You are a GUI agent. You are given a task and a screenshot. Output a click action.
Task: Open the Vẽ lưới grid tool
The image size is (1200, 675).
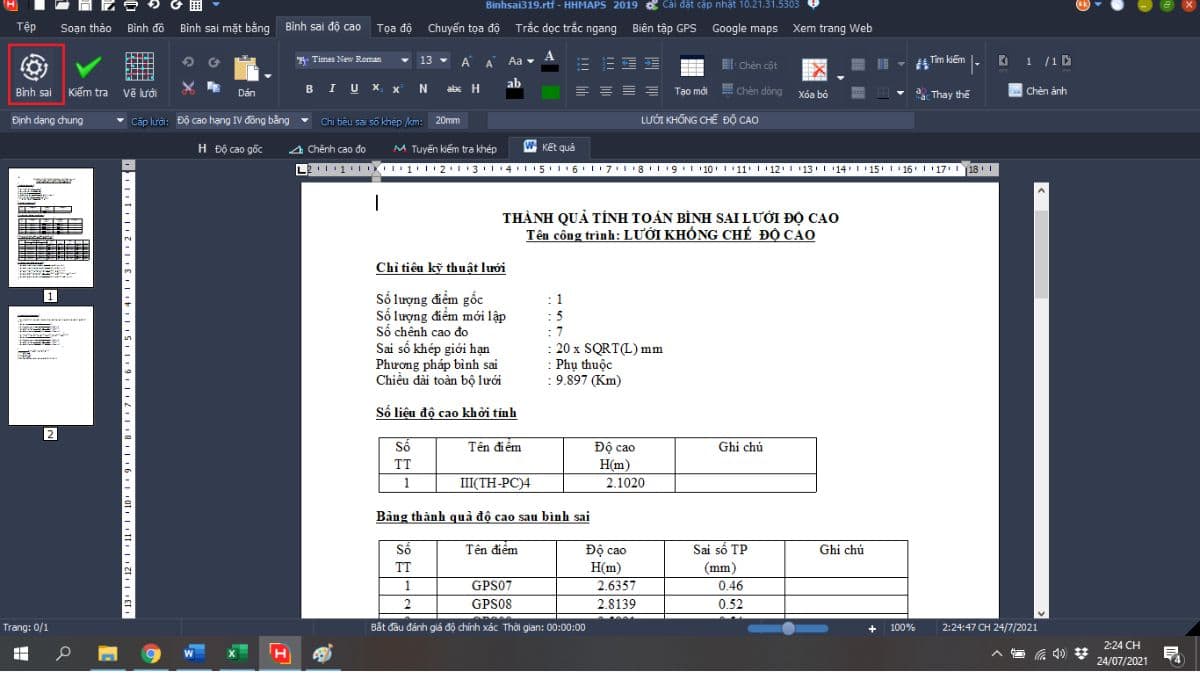click(x=139, y=72)
